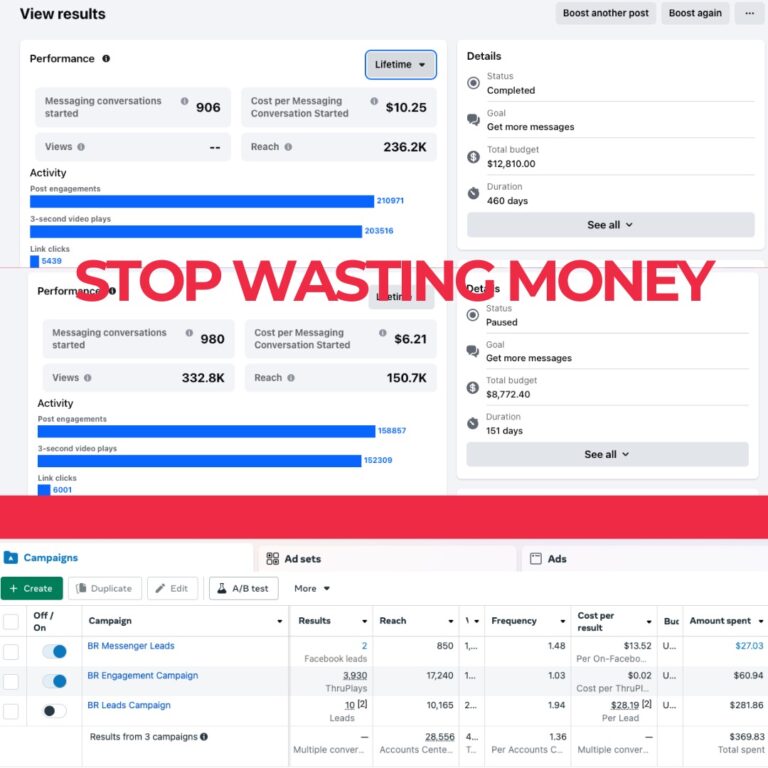
Task: Tick the select-all checkbox in table header
Action: pos(11,621)
